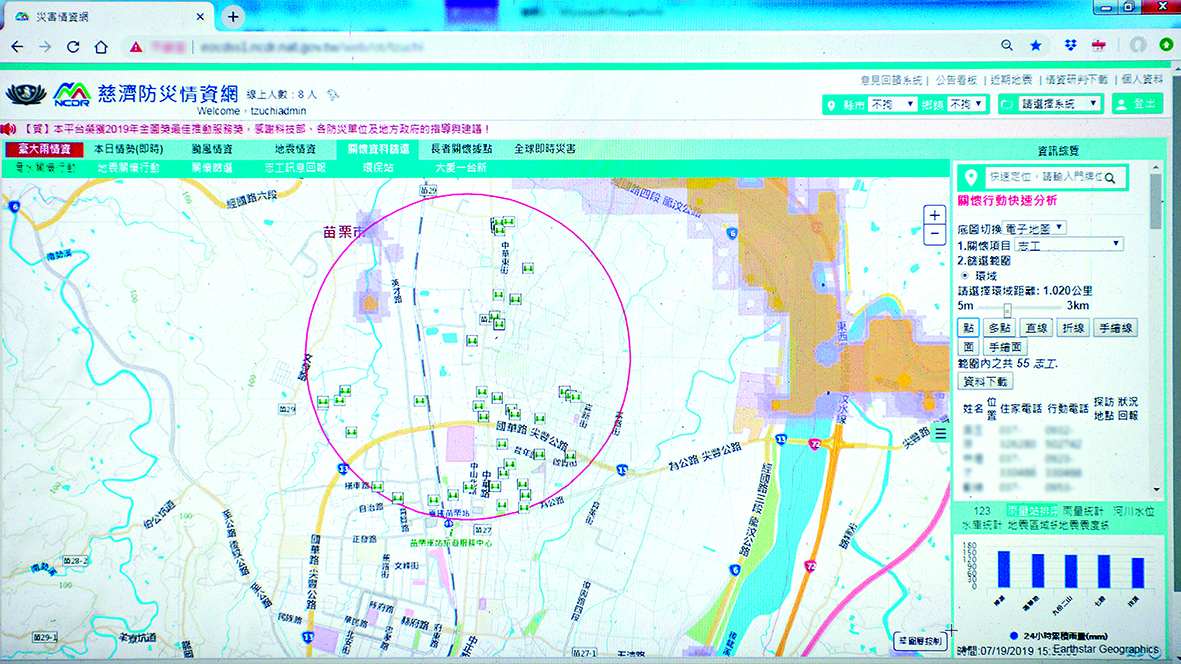The height and width of the screenshot is (664, 1181).
Task: Open the 大愛一台新 submenu item
Action: pos(462,167)
